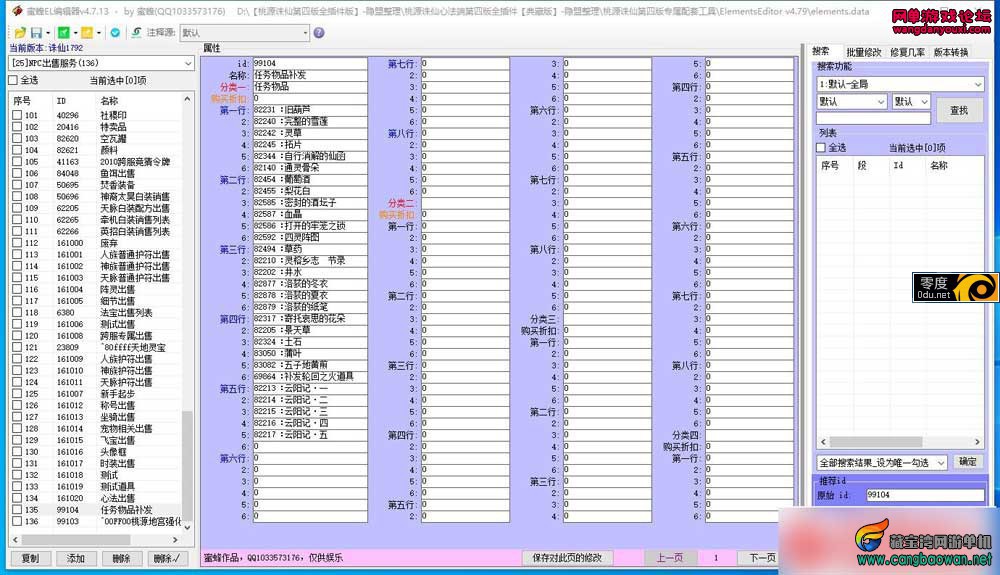Toggle 全选 checkbox in search results panel
1000x575 pixels.
(x=821, y=148)
